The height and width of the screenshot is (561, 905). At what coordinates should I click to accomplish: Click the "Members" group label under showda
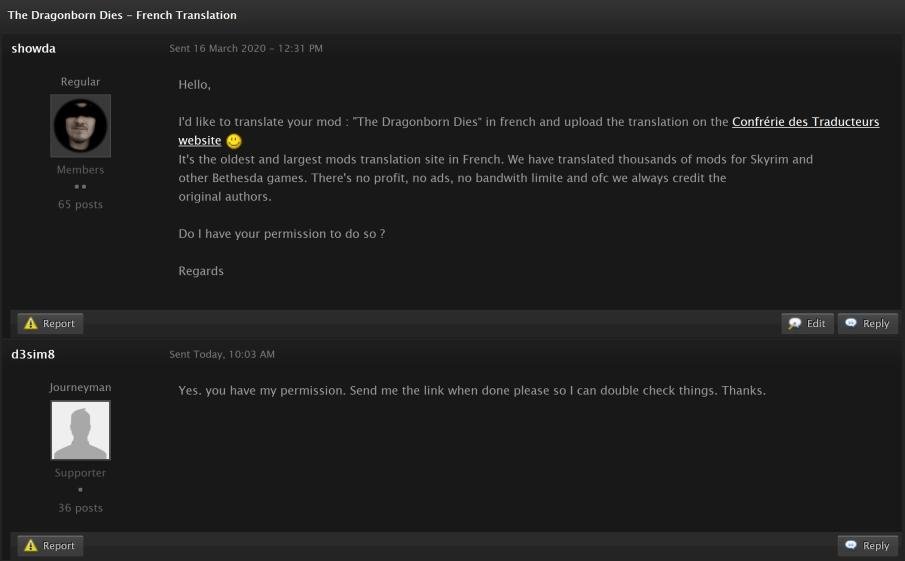coord(80,170)
